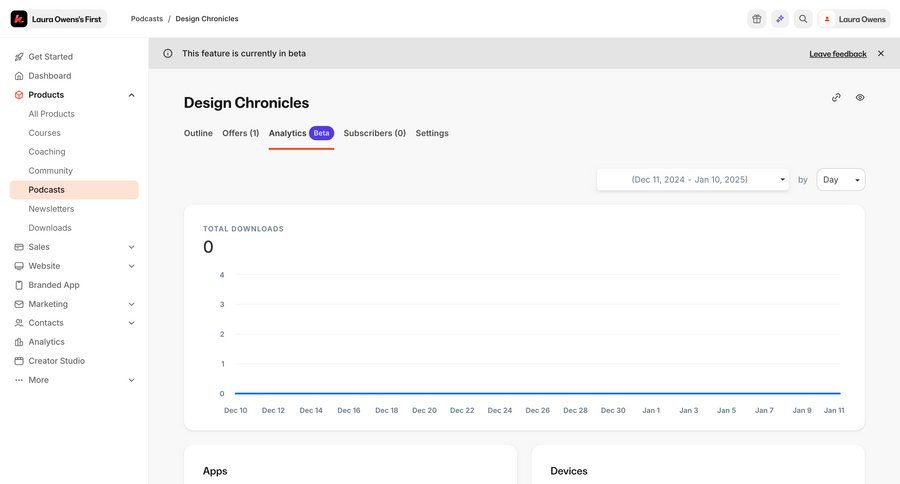Viewport: 900px width, 484px height.
Task: Expand the Marketing section chevron
Action: point(131,304)
